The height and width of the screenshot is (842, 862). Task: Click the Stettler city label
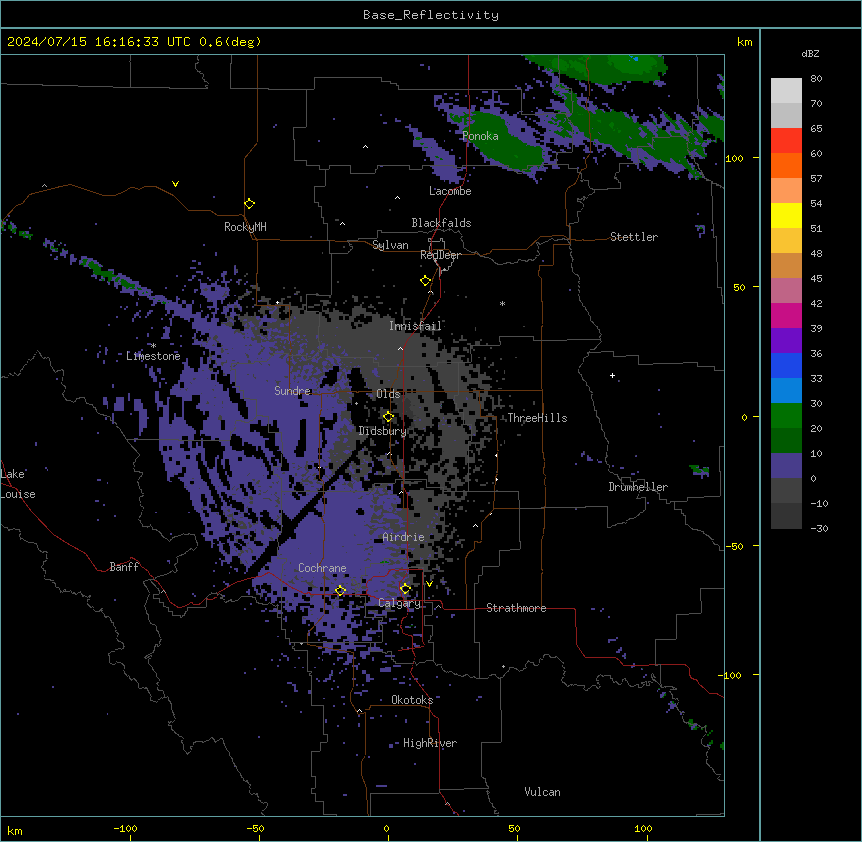pos(634,237)
